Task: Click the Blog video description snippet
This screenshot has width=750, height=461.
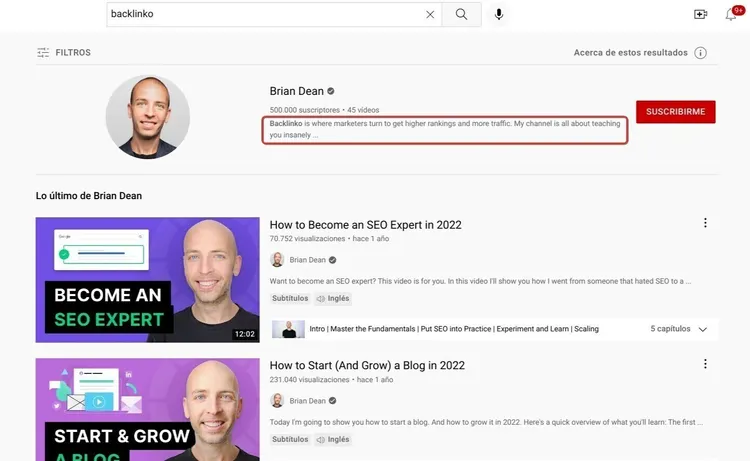Action: [486, 422]
